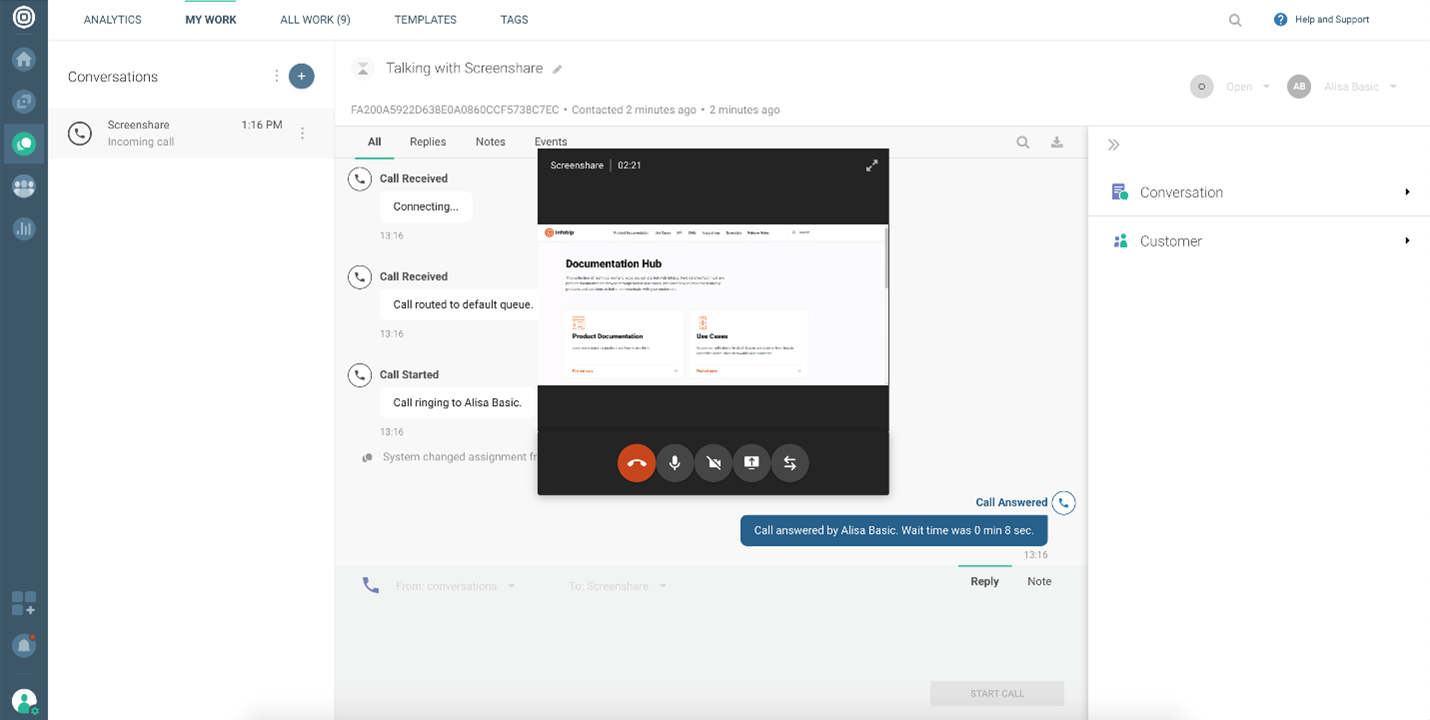Search within the conversation messages
The image size is (1430, 720).
tap(1023, 142)
